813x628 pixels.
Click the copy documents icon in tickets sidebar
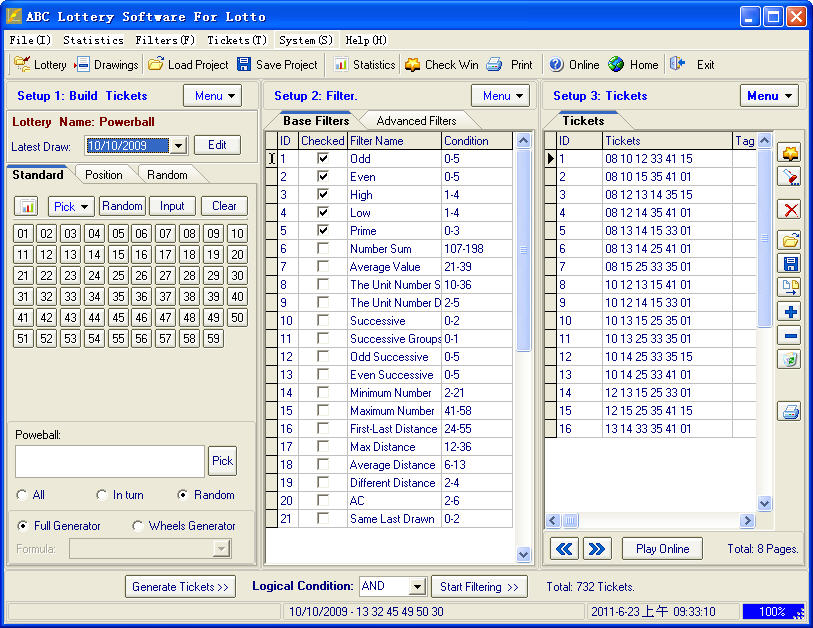tap(790, 286)
